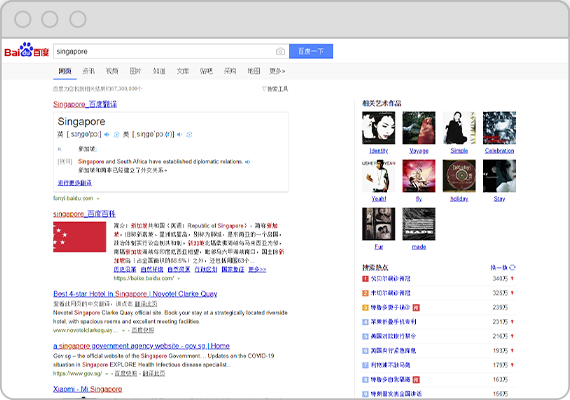Switch to the 采购 tab
The height and width of the screenshot is (400, 570).
click(x=230, y=71)
